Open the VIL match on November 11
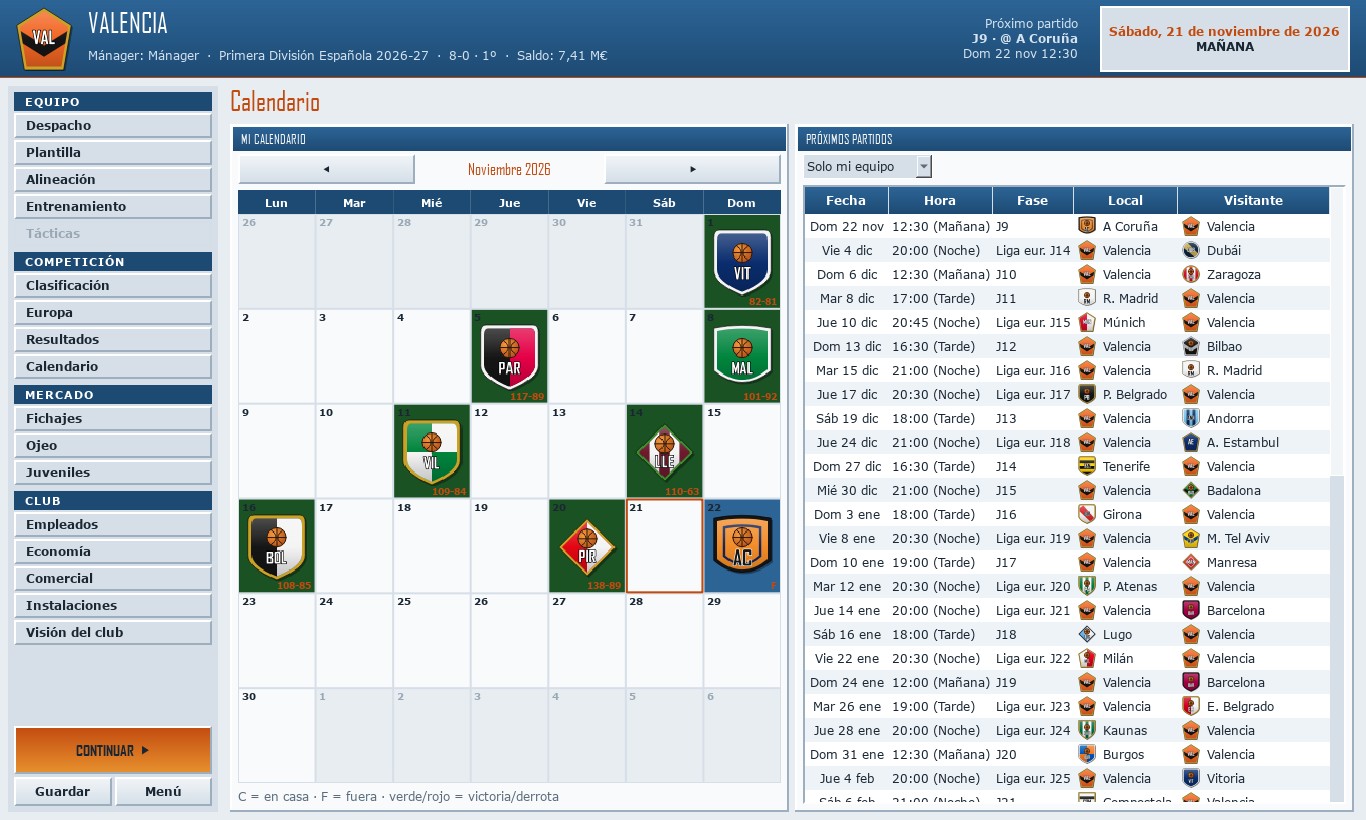 click(x=432, y=451)
